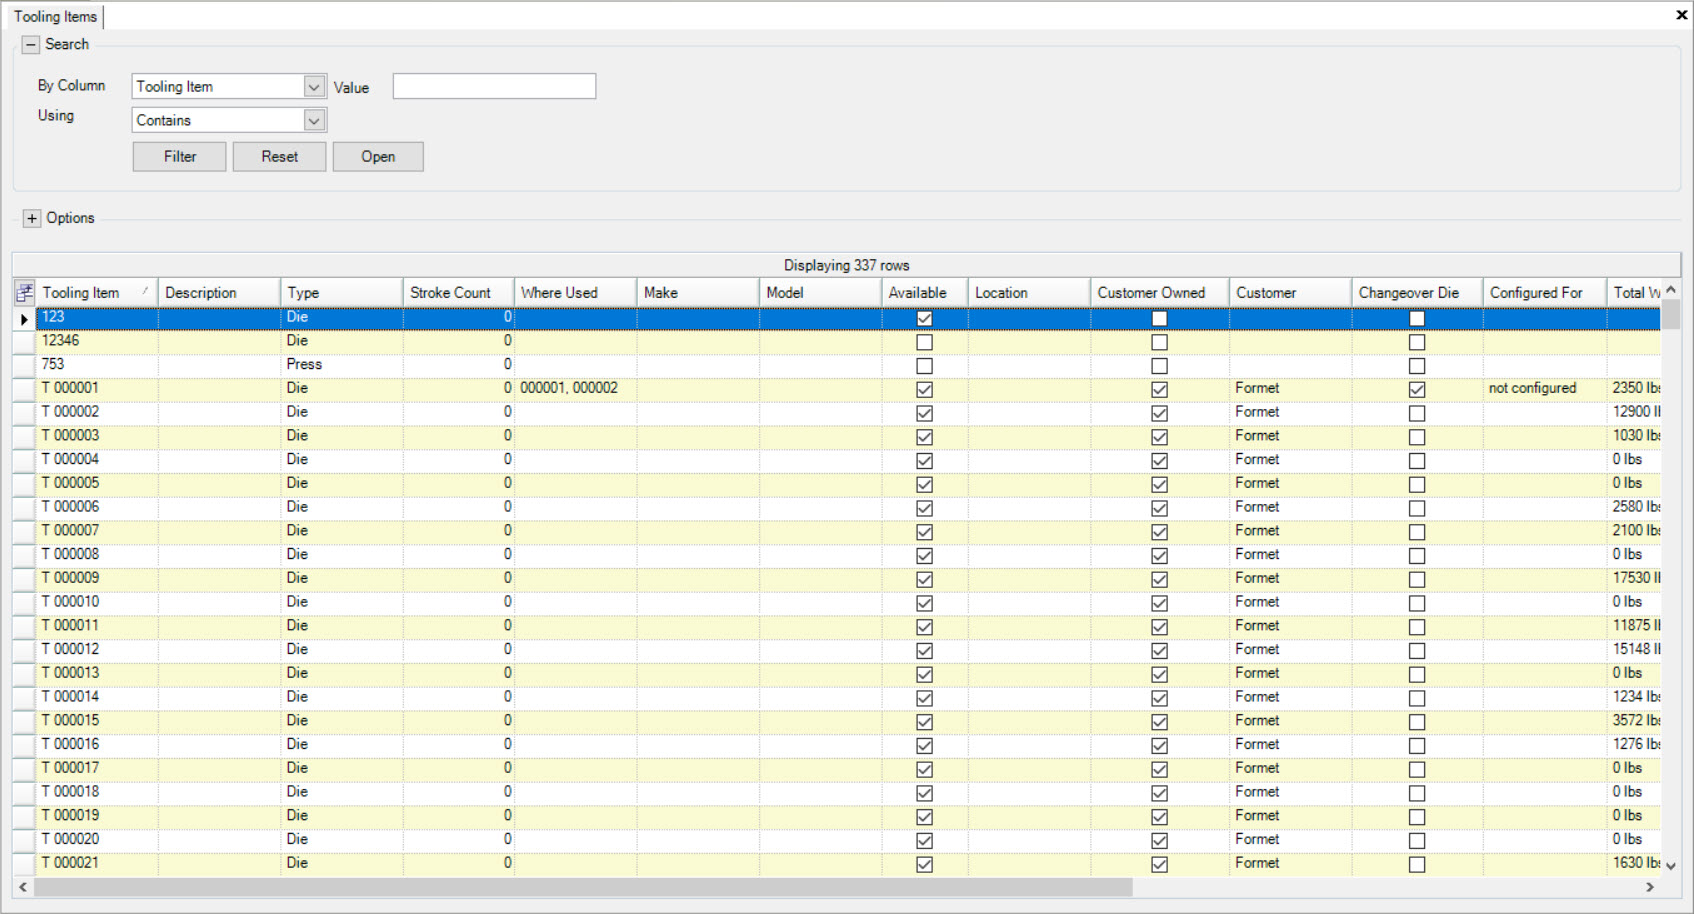The image size is (1694, 914).
Task: Expand the Options section
Action: click(32, 219)
